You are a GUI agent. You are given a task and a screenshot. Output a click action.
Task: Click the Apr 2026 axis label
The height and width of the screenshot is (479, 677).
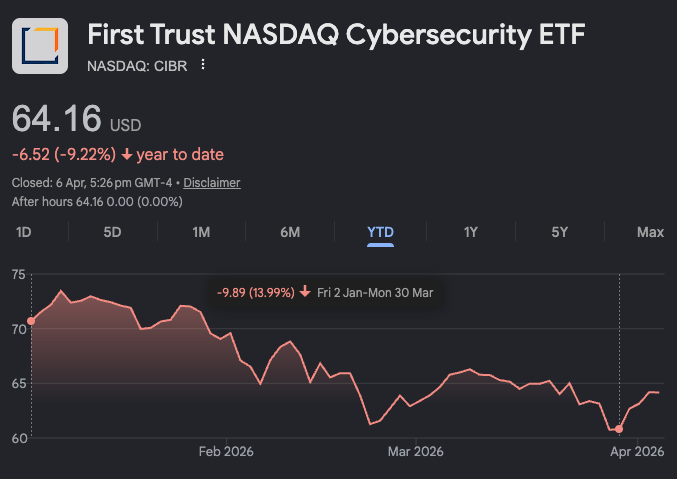tap(636, 452)
